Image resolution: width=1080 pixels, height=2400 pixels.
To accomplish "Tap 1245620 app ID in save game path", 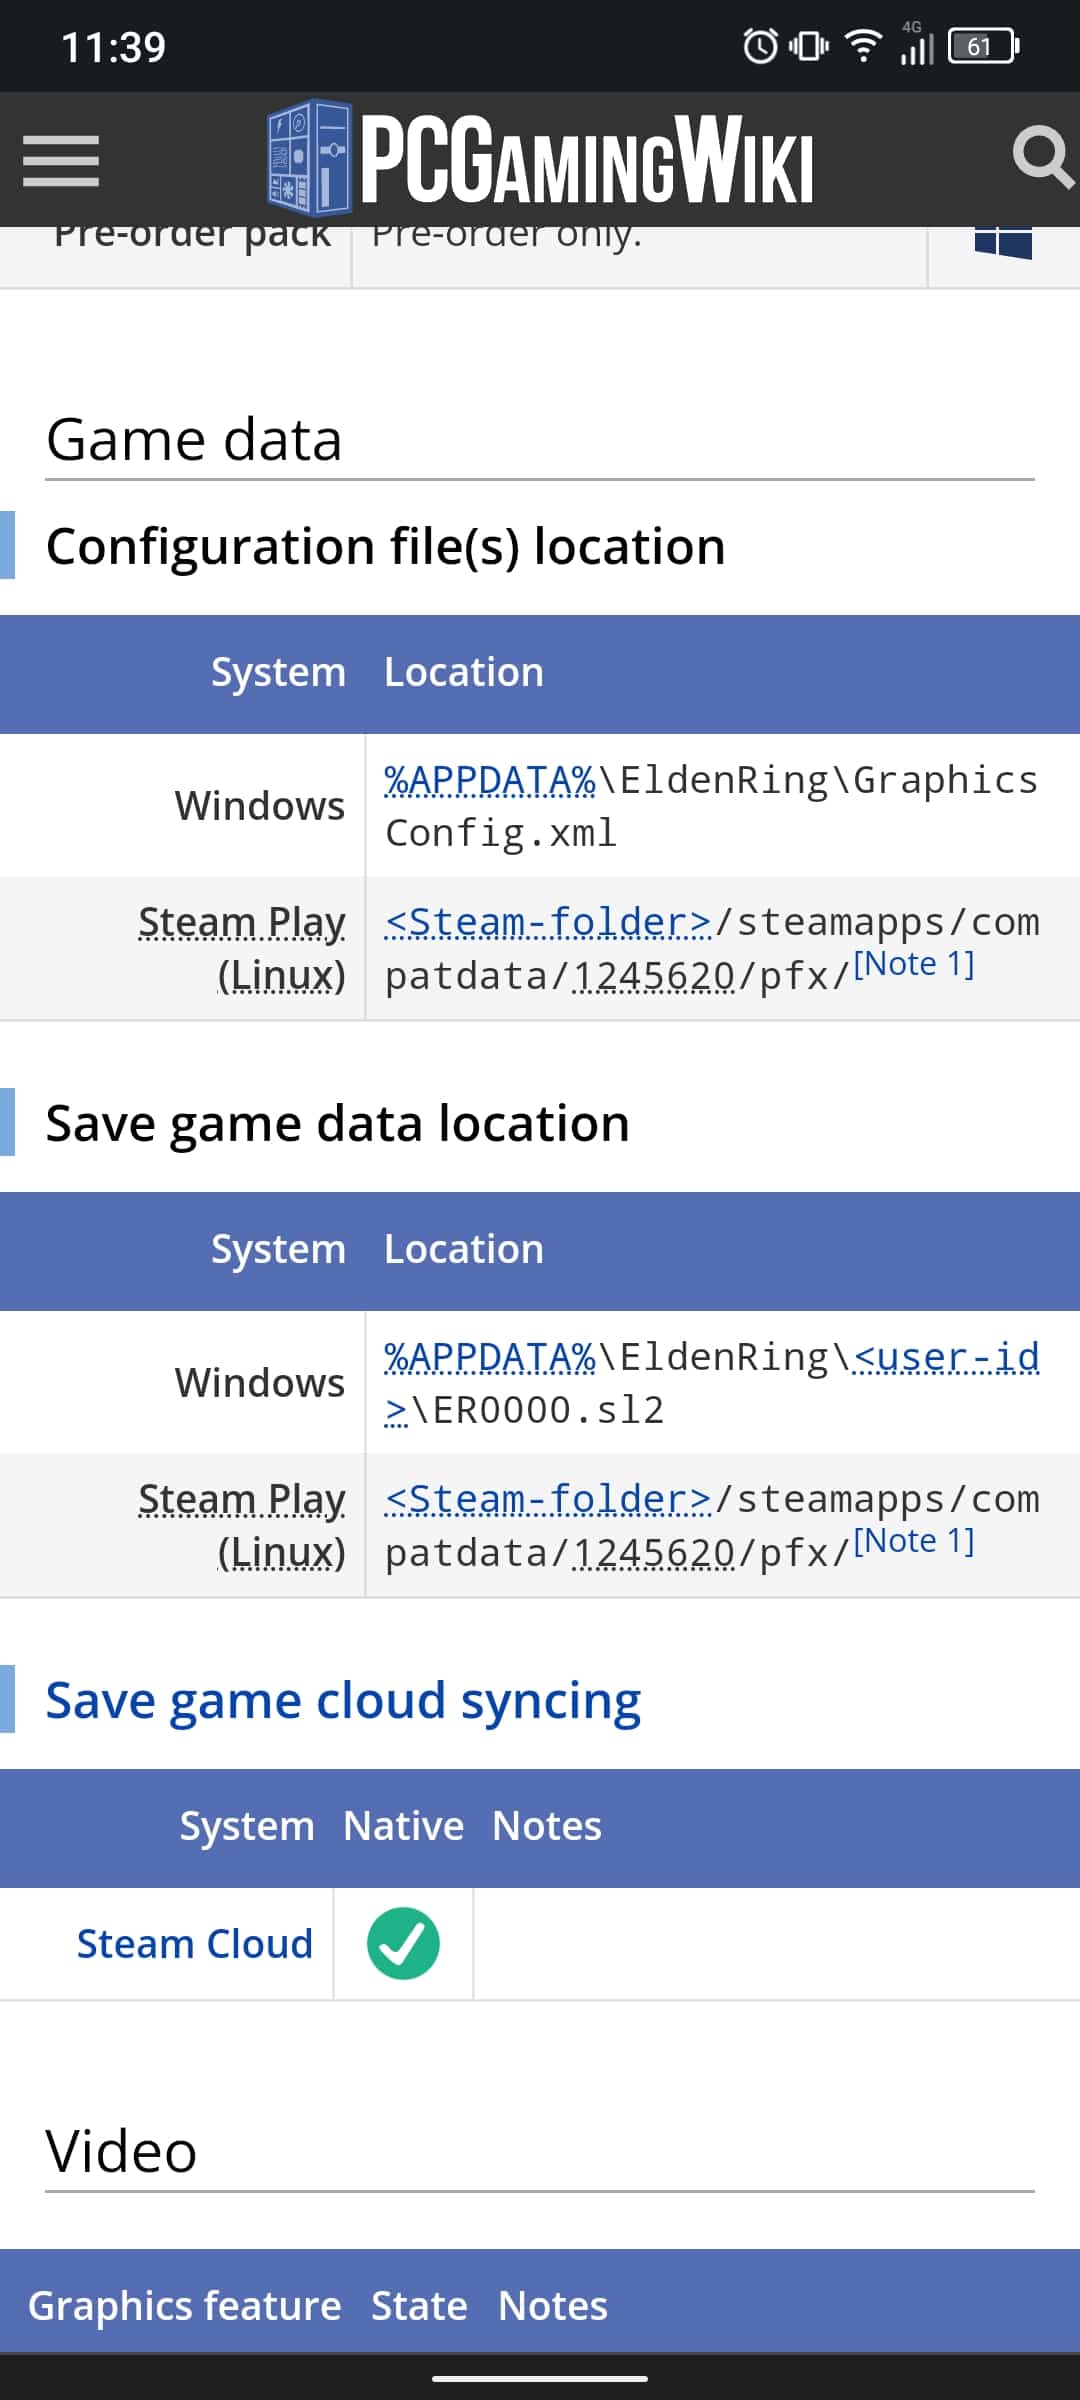I will [x=654, y=1553].
